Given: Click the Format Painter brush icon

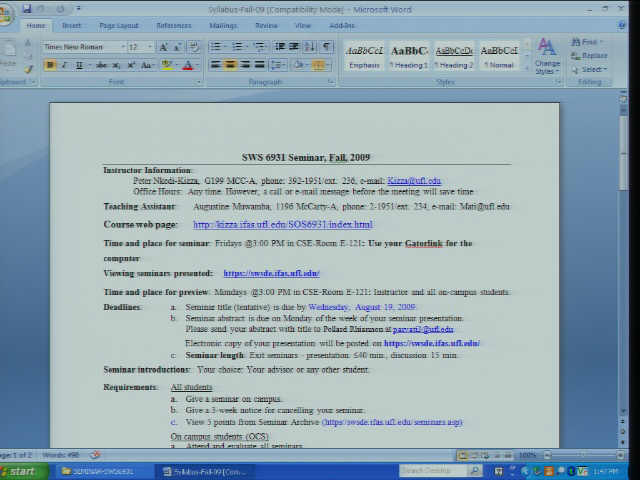Looking at the screenshot, I should click(28, 69).
